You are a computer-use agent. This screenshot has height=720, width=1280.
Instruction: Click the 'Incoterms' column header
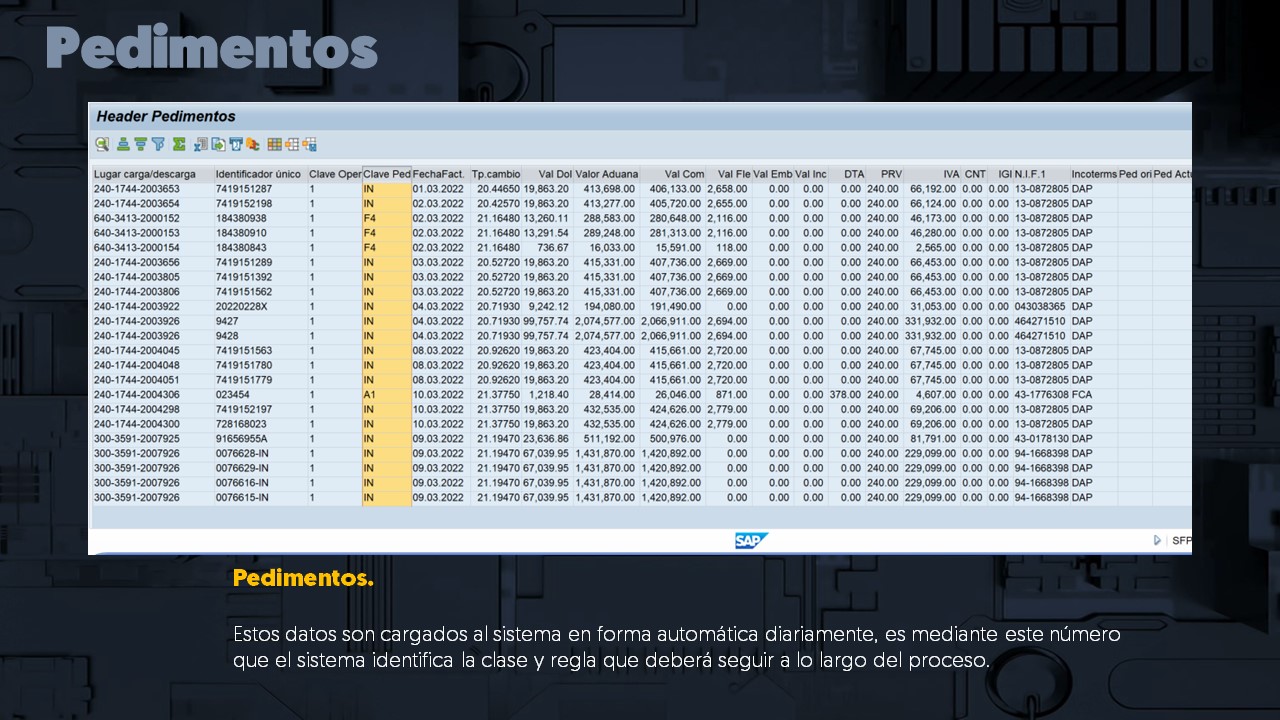(x=1093, y=174)
